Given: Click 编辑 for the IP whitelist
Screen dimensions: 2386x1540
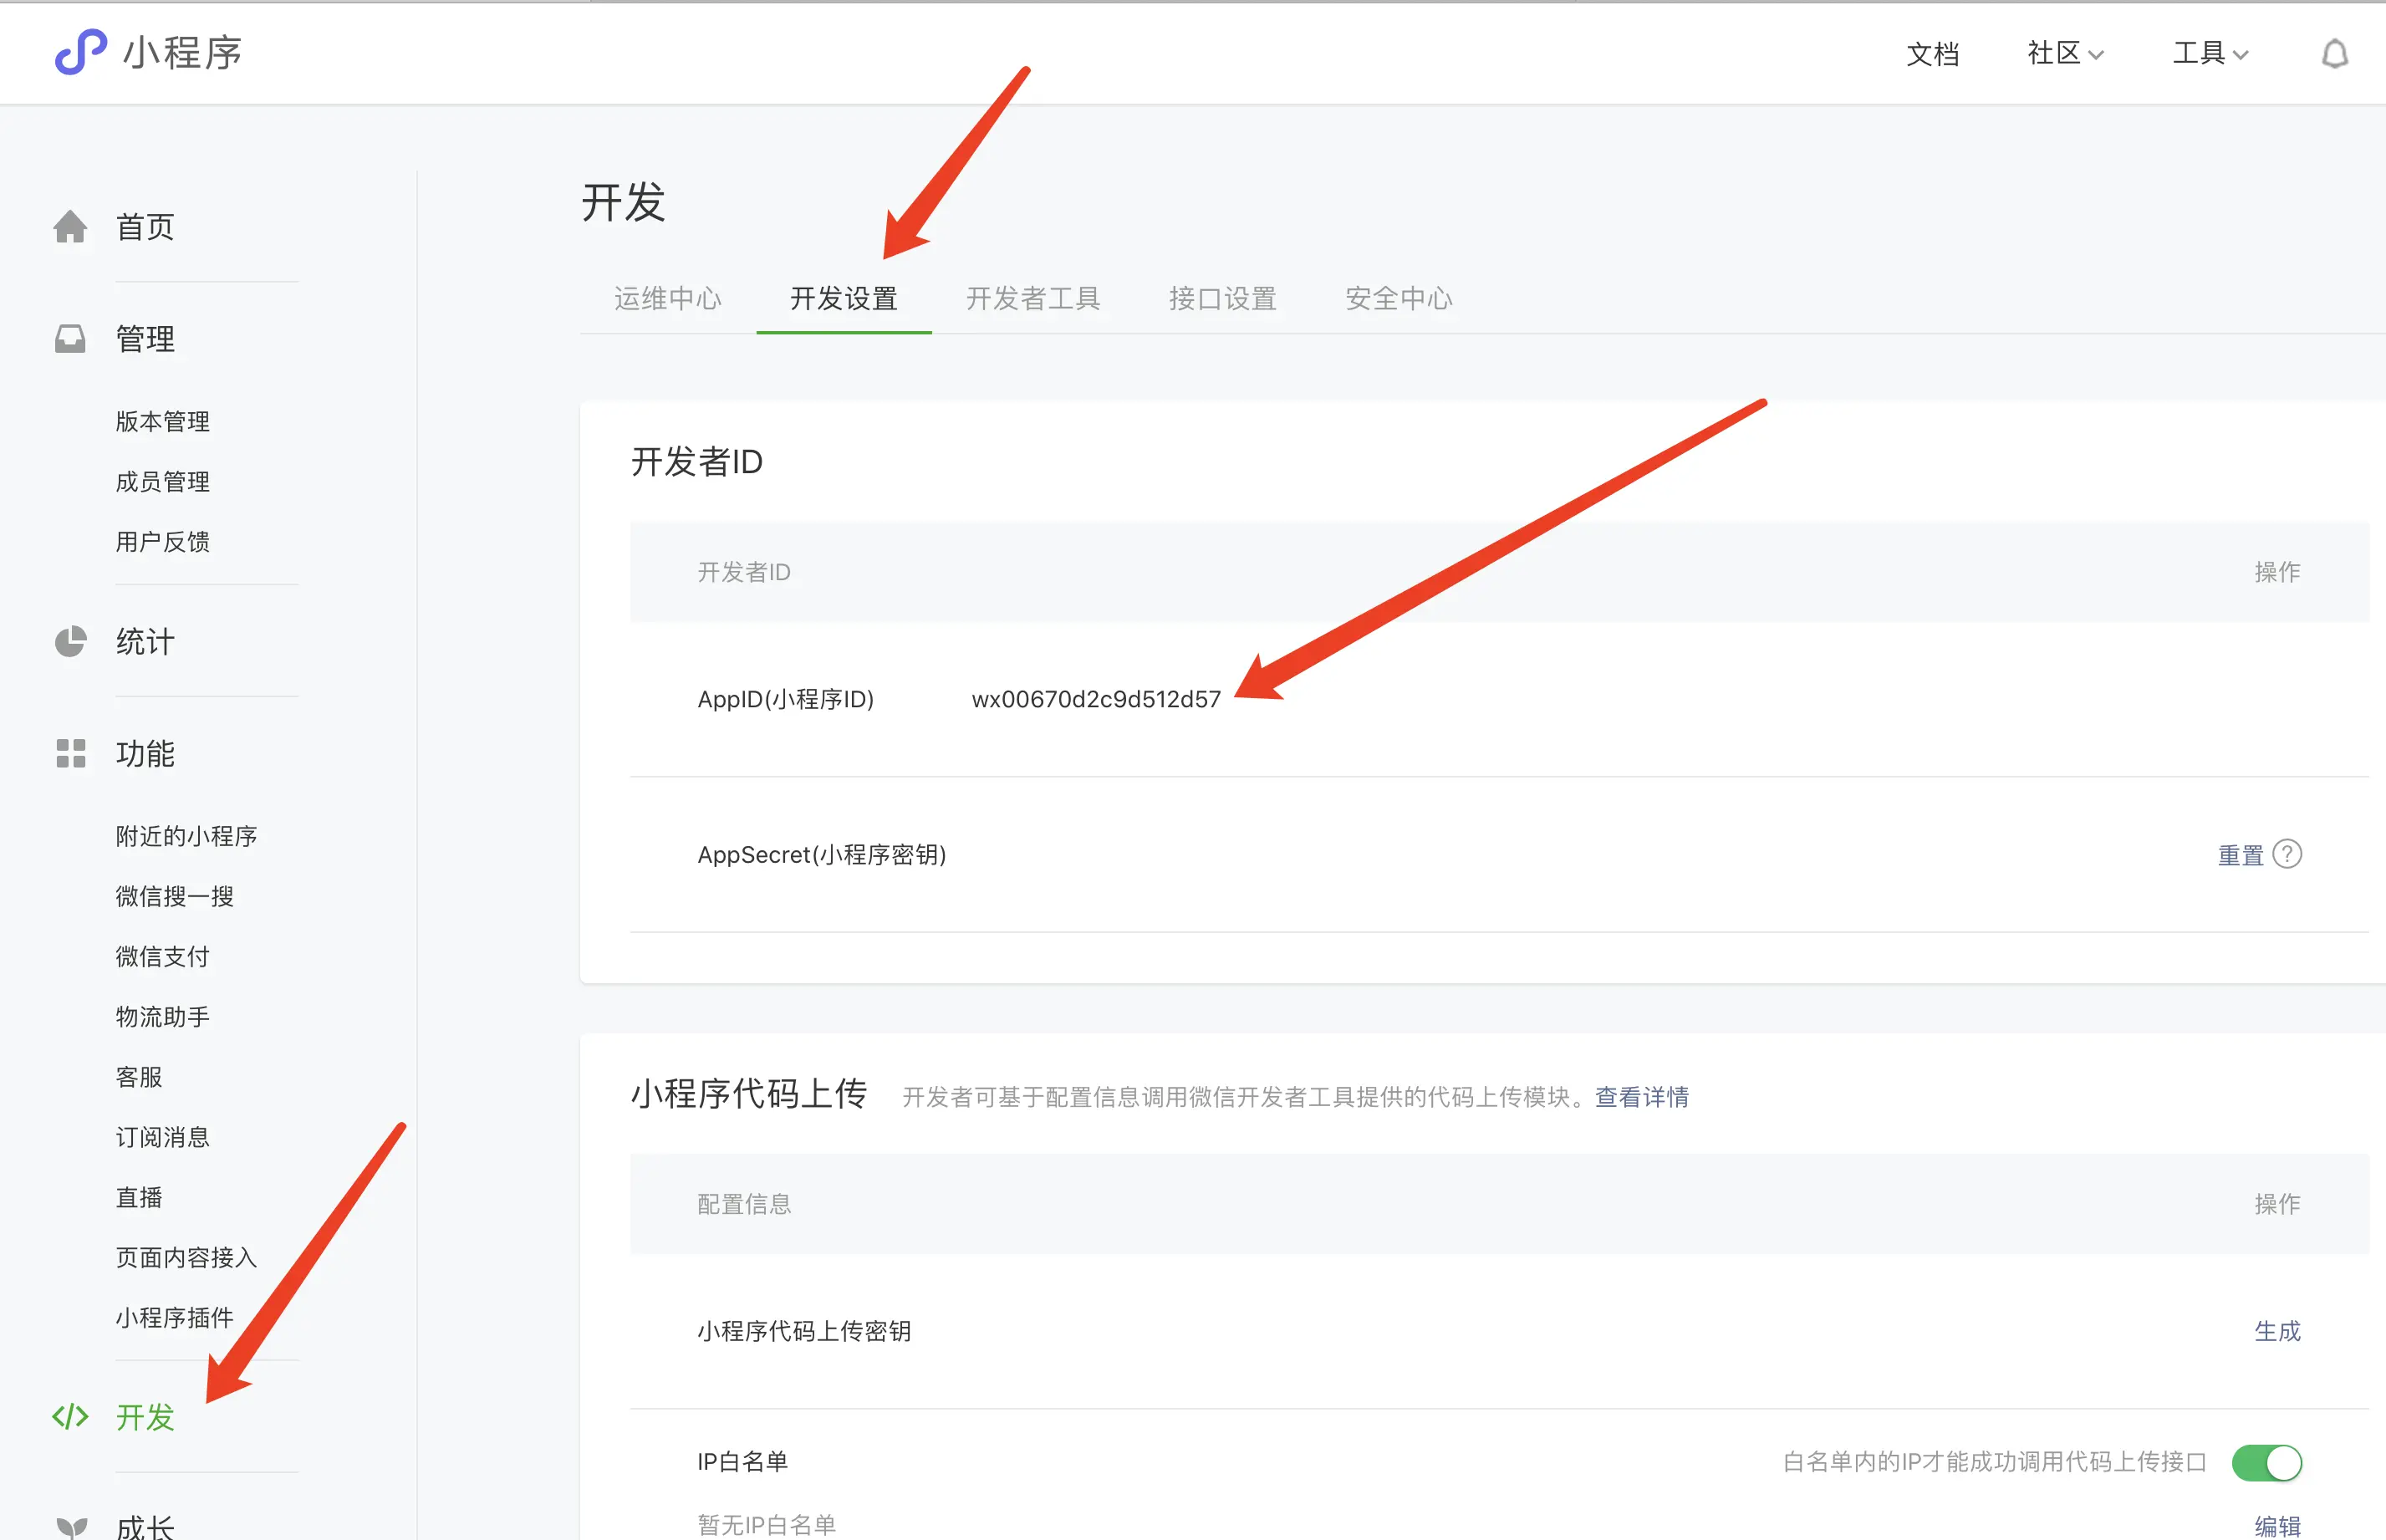Looking at the screenshot, I should tap(2277, 1525).
